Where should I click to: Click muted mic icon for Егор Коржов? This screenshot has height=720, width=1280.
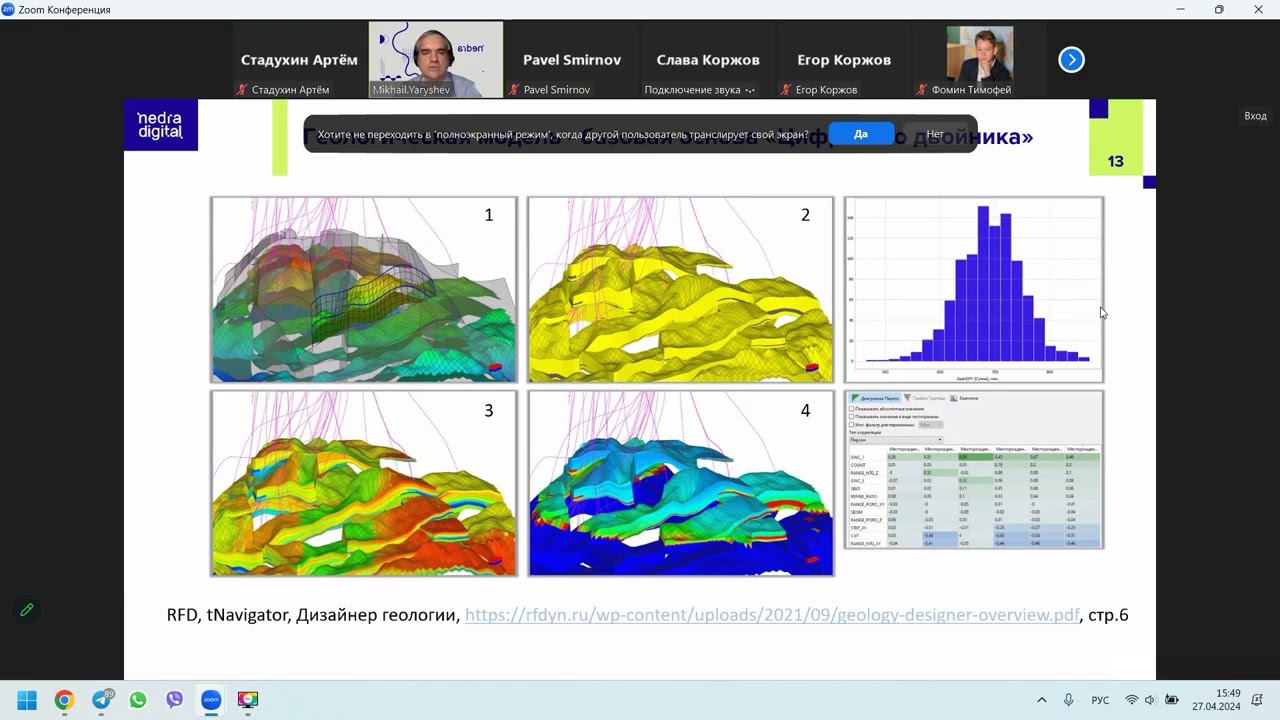(x=786, y=90)
